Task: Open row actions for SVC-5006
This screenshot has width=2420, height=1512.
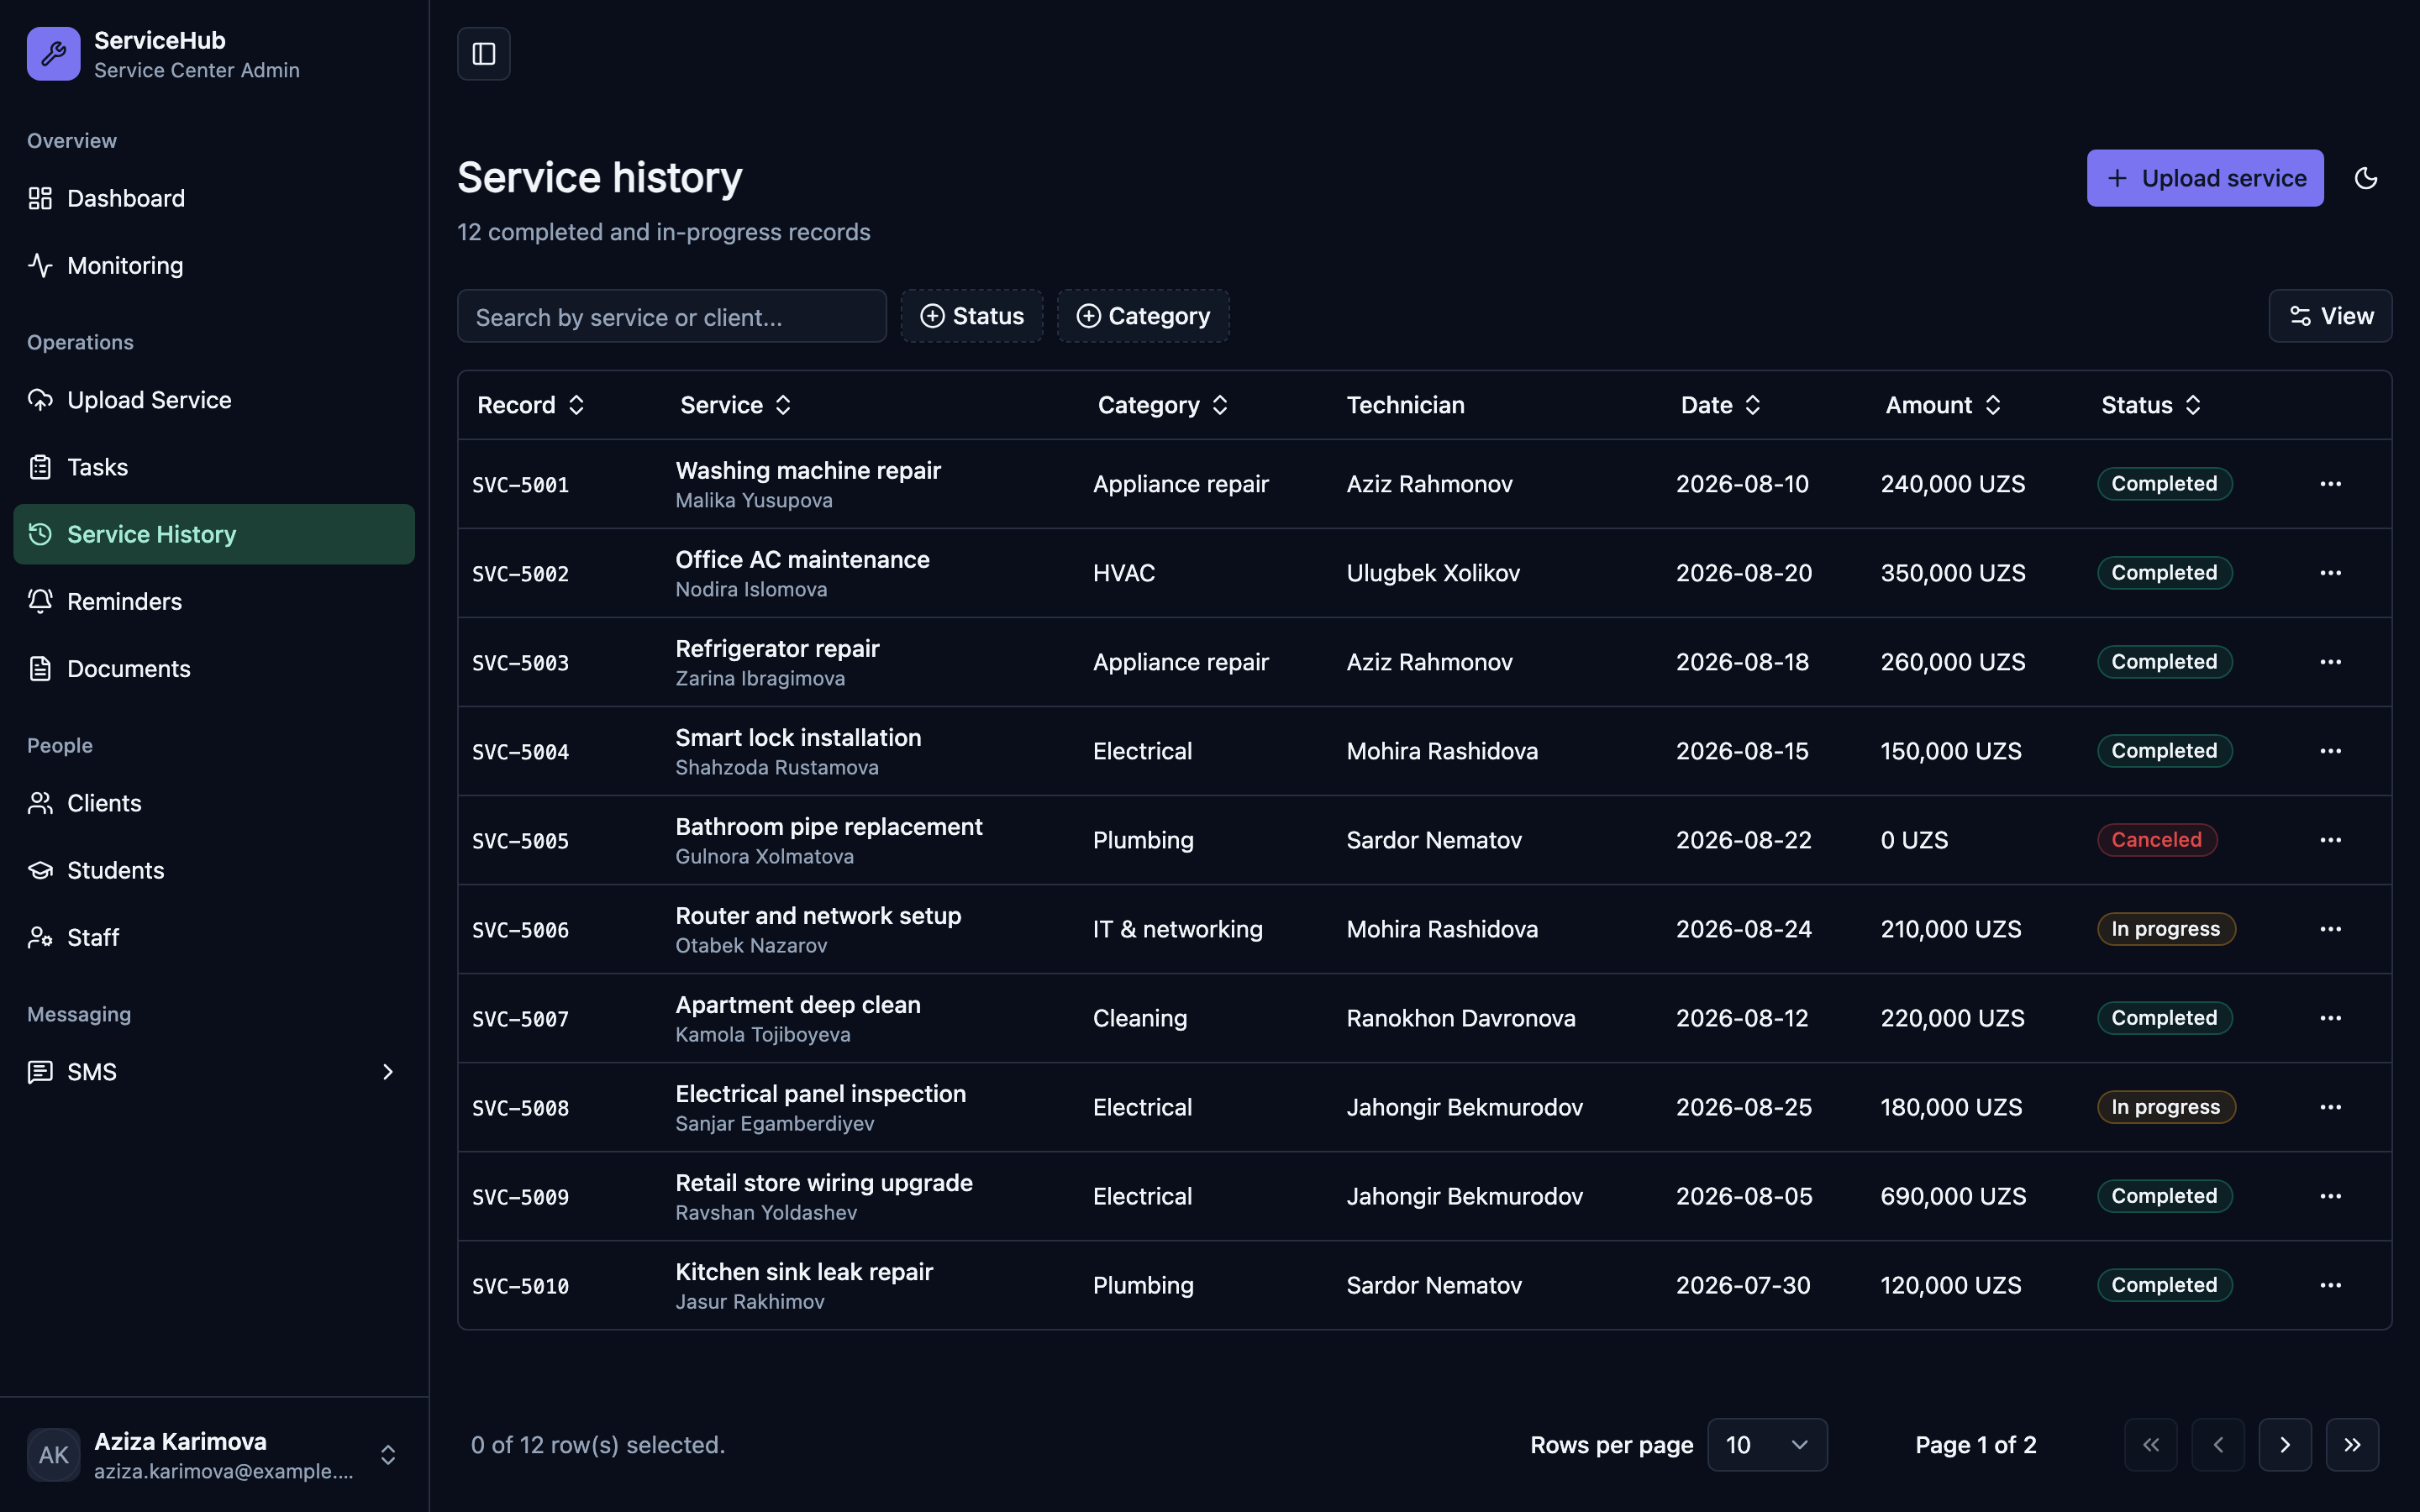Action: (x=2330, y=929)
